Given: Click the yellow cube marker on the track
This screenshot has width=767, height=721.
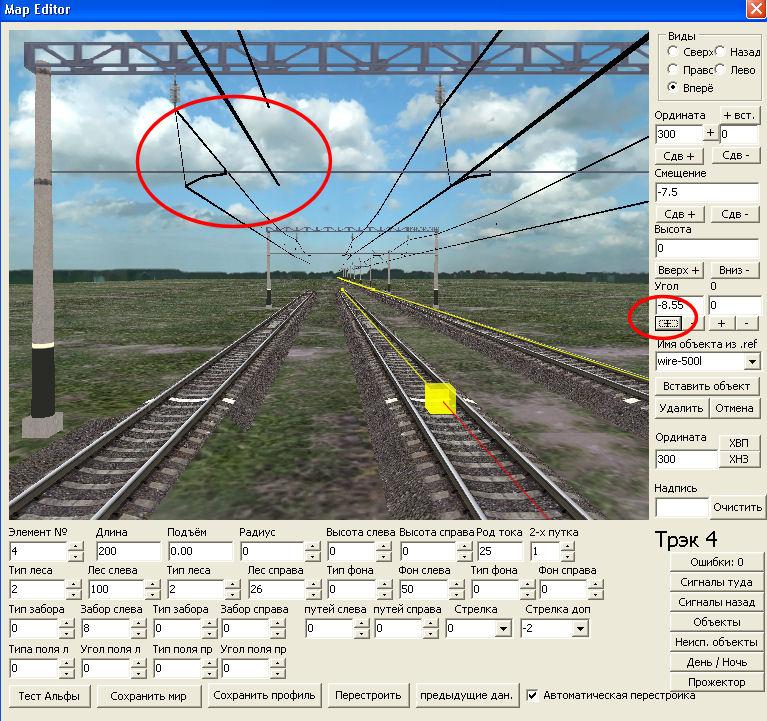Looking at the screenshot, I should coord(439,397).
